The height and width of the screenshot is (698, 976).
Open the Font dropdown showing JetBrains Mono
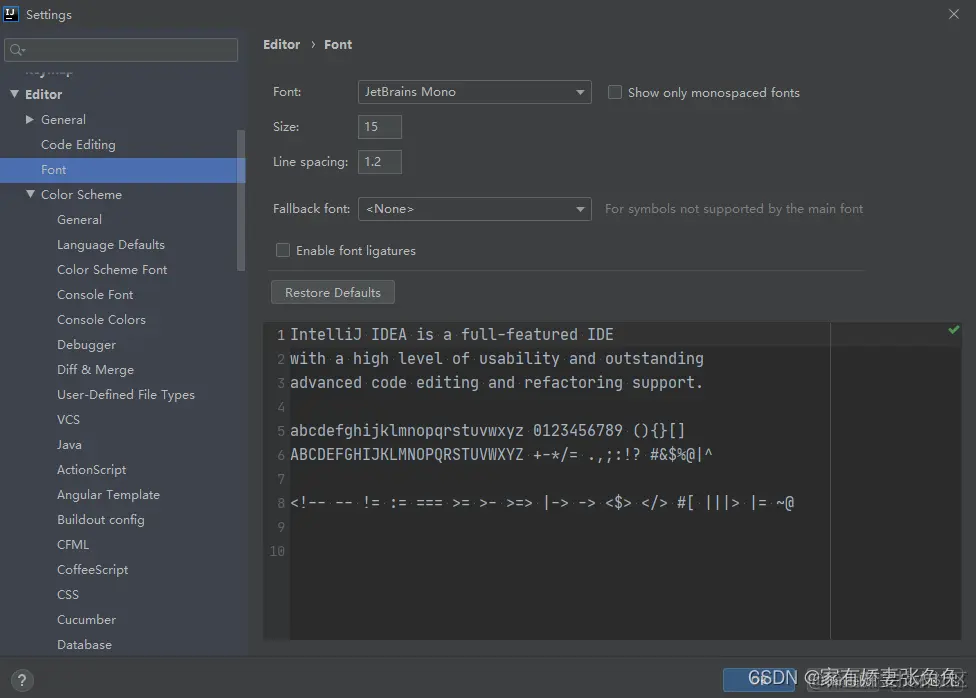(474, 92)
